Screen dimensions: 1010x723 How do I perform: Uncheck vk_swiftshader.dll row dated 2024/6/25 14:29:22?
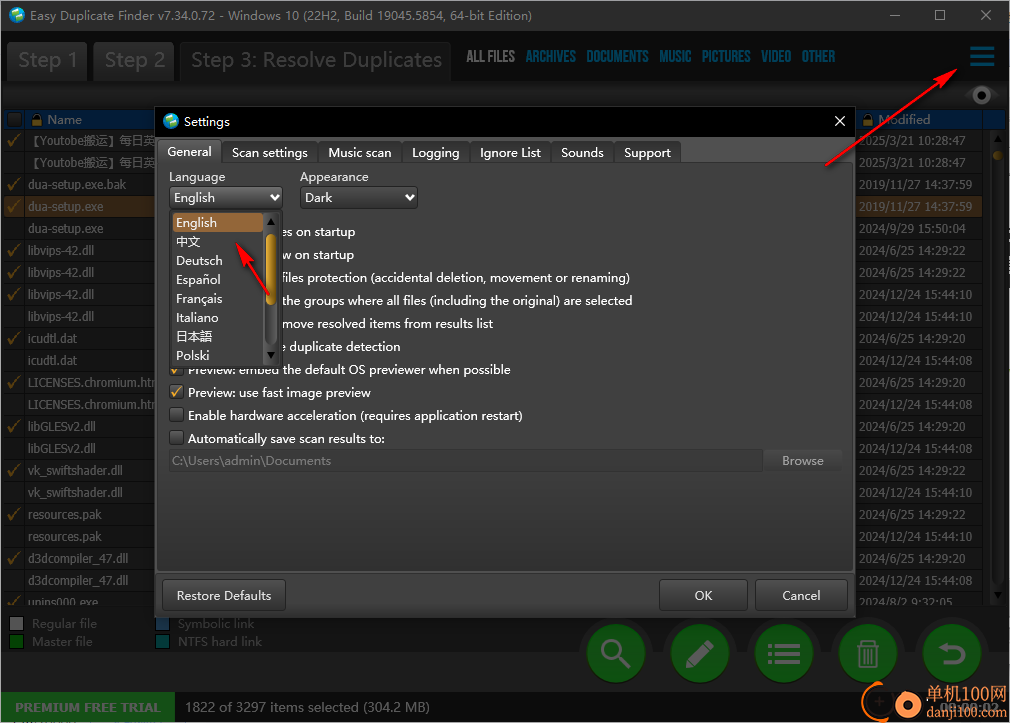(14, 471)
